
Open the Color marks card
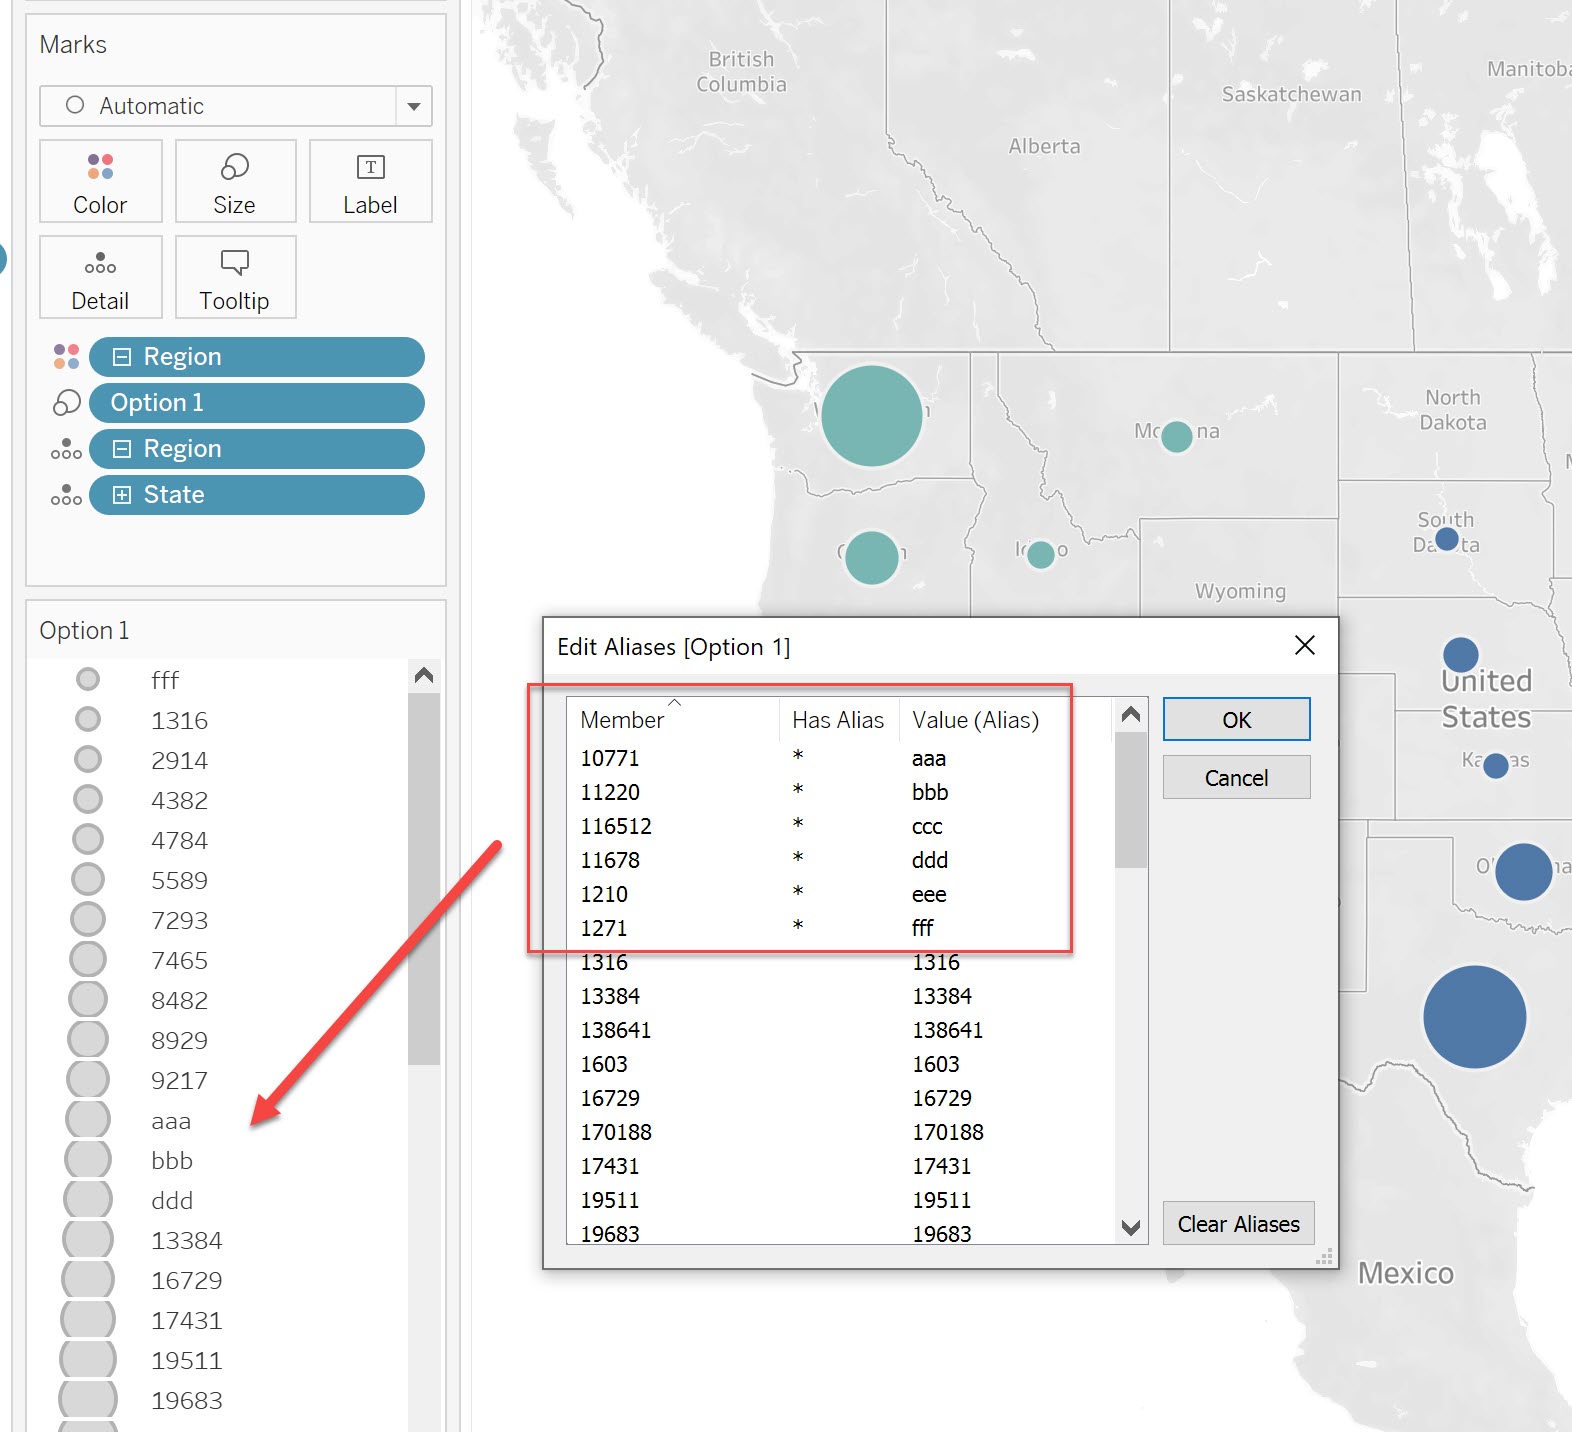[100, 181]
